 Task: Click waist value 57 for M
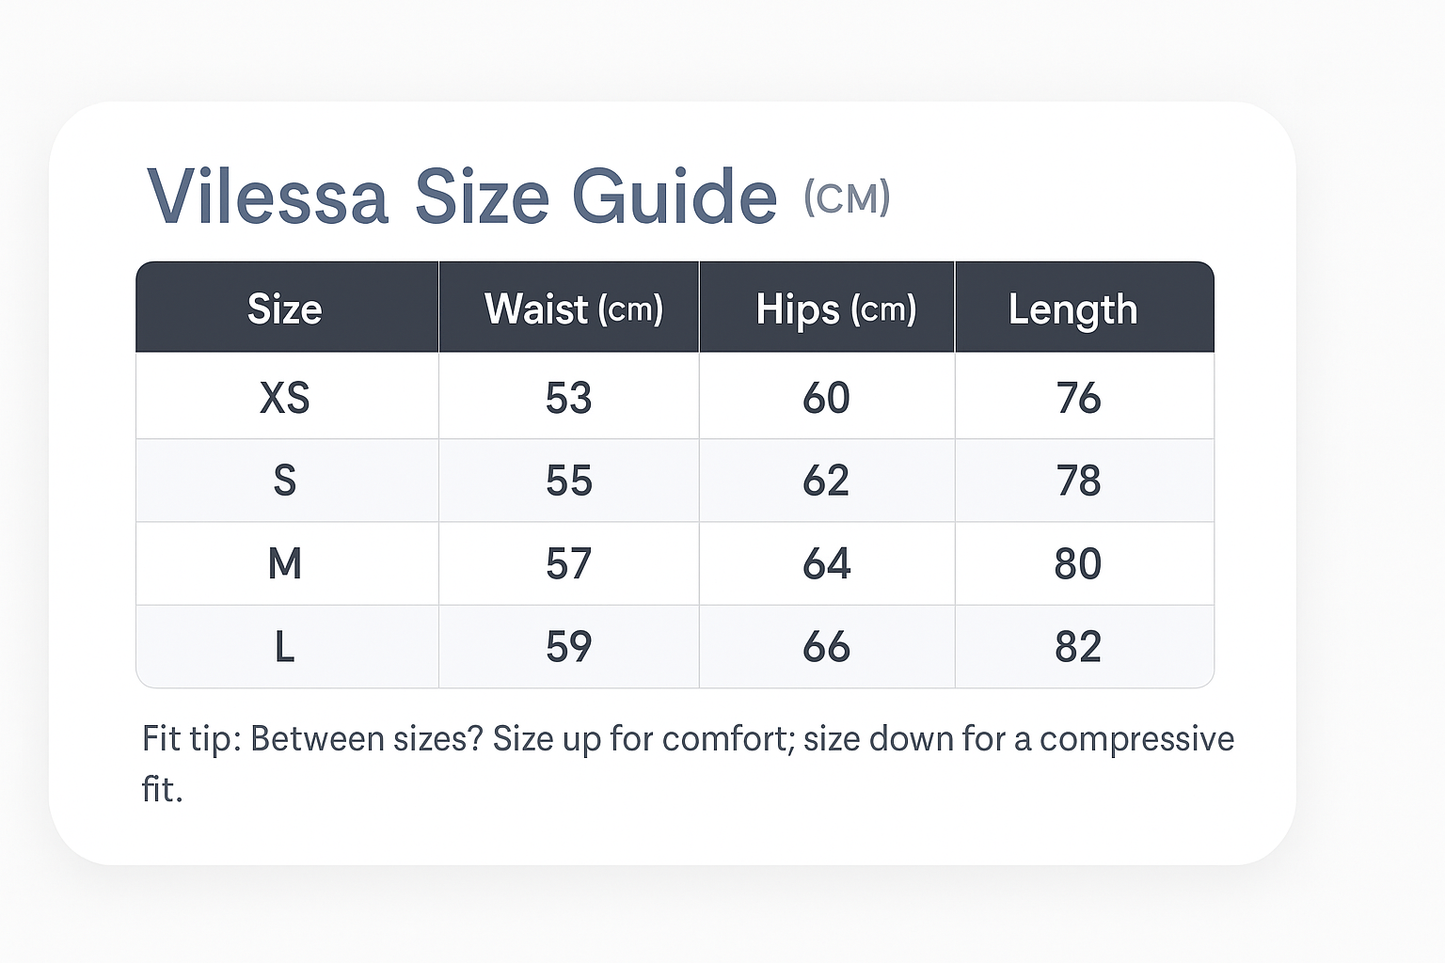click(569, 564)
